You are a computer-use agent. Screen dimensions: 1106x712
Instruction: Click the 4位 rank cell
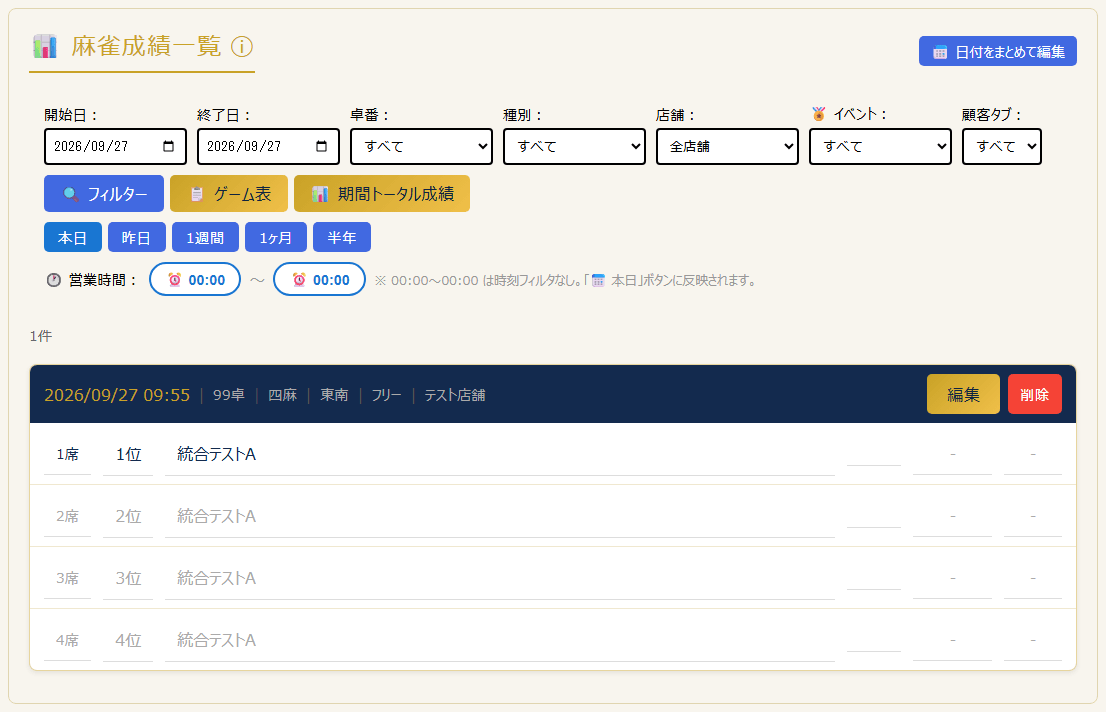[x=128, y=640]
